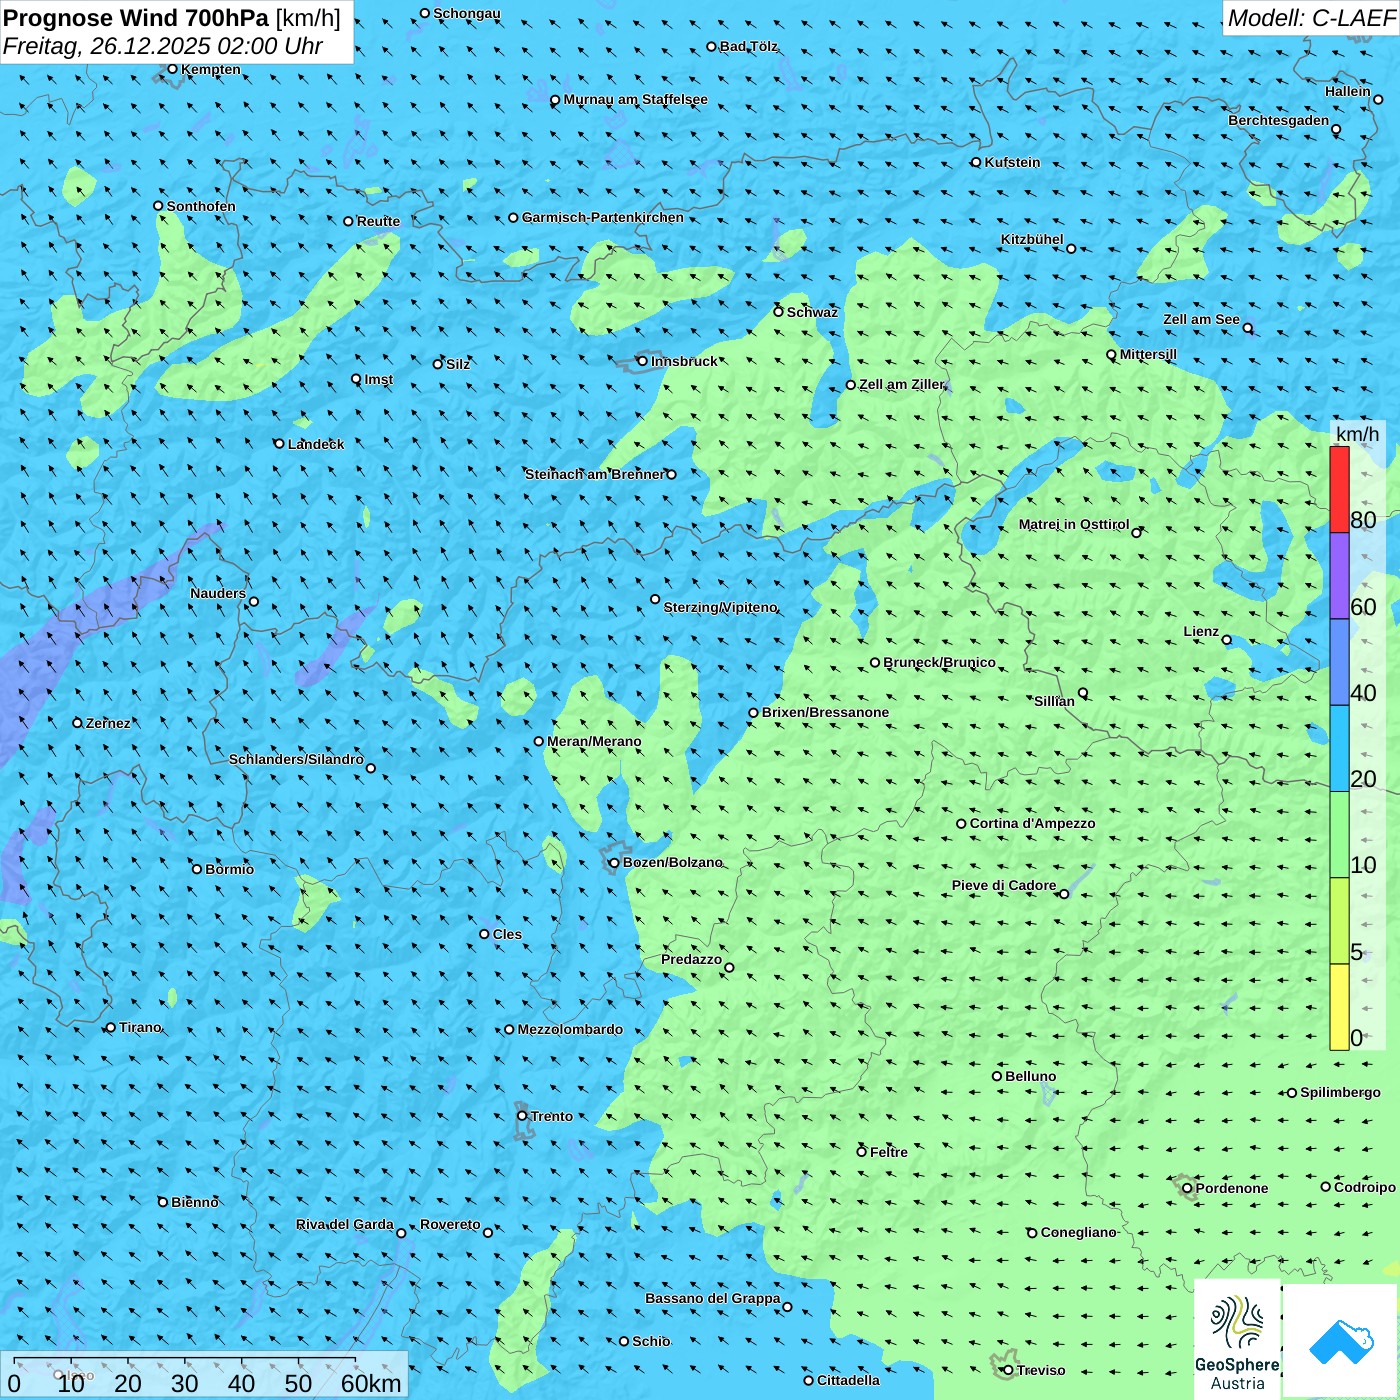Click the Kempten city marker

[x=172, y=69]
